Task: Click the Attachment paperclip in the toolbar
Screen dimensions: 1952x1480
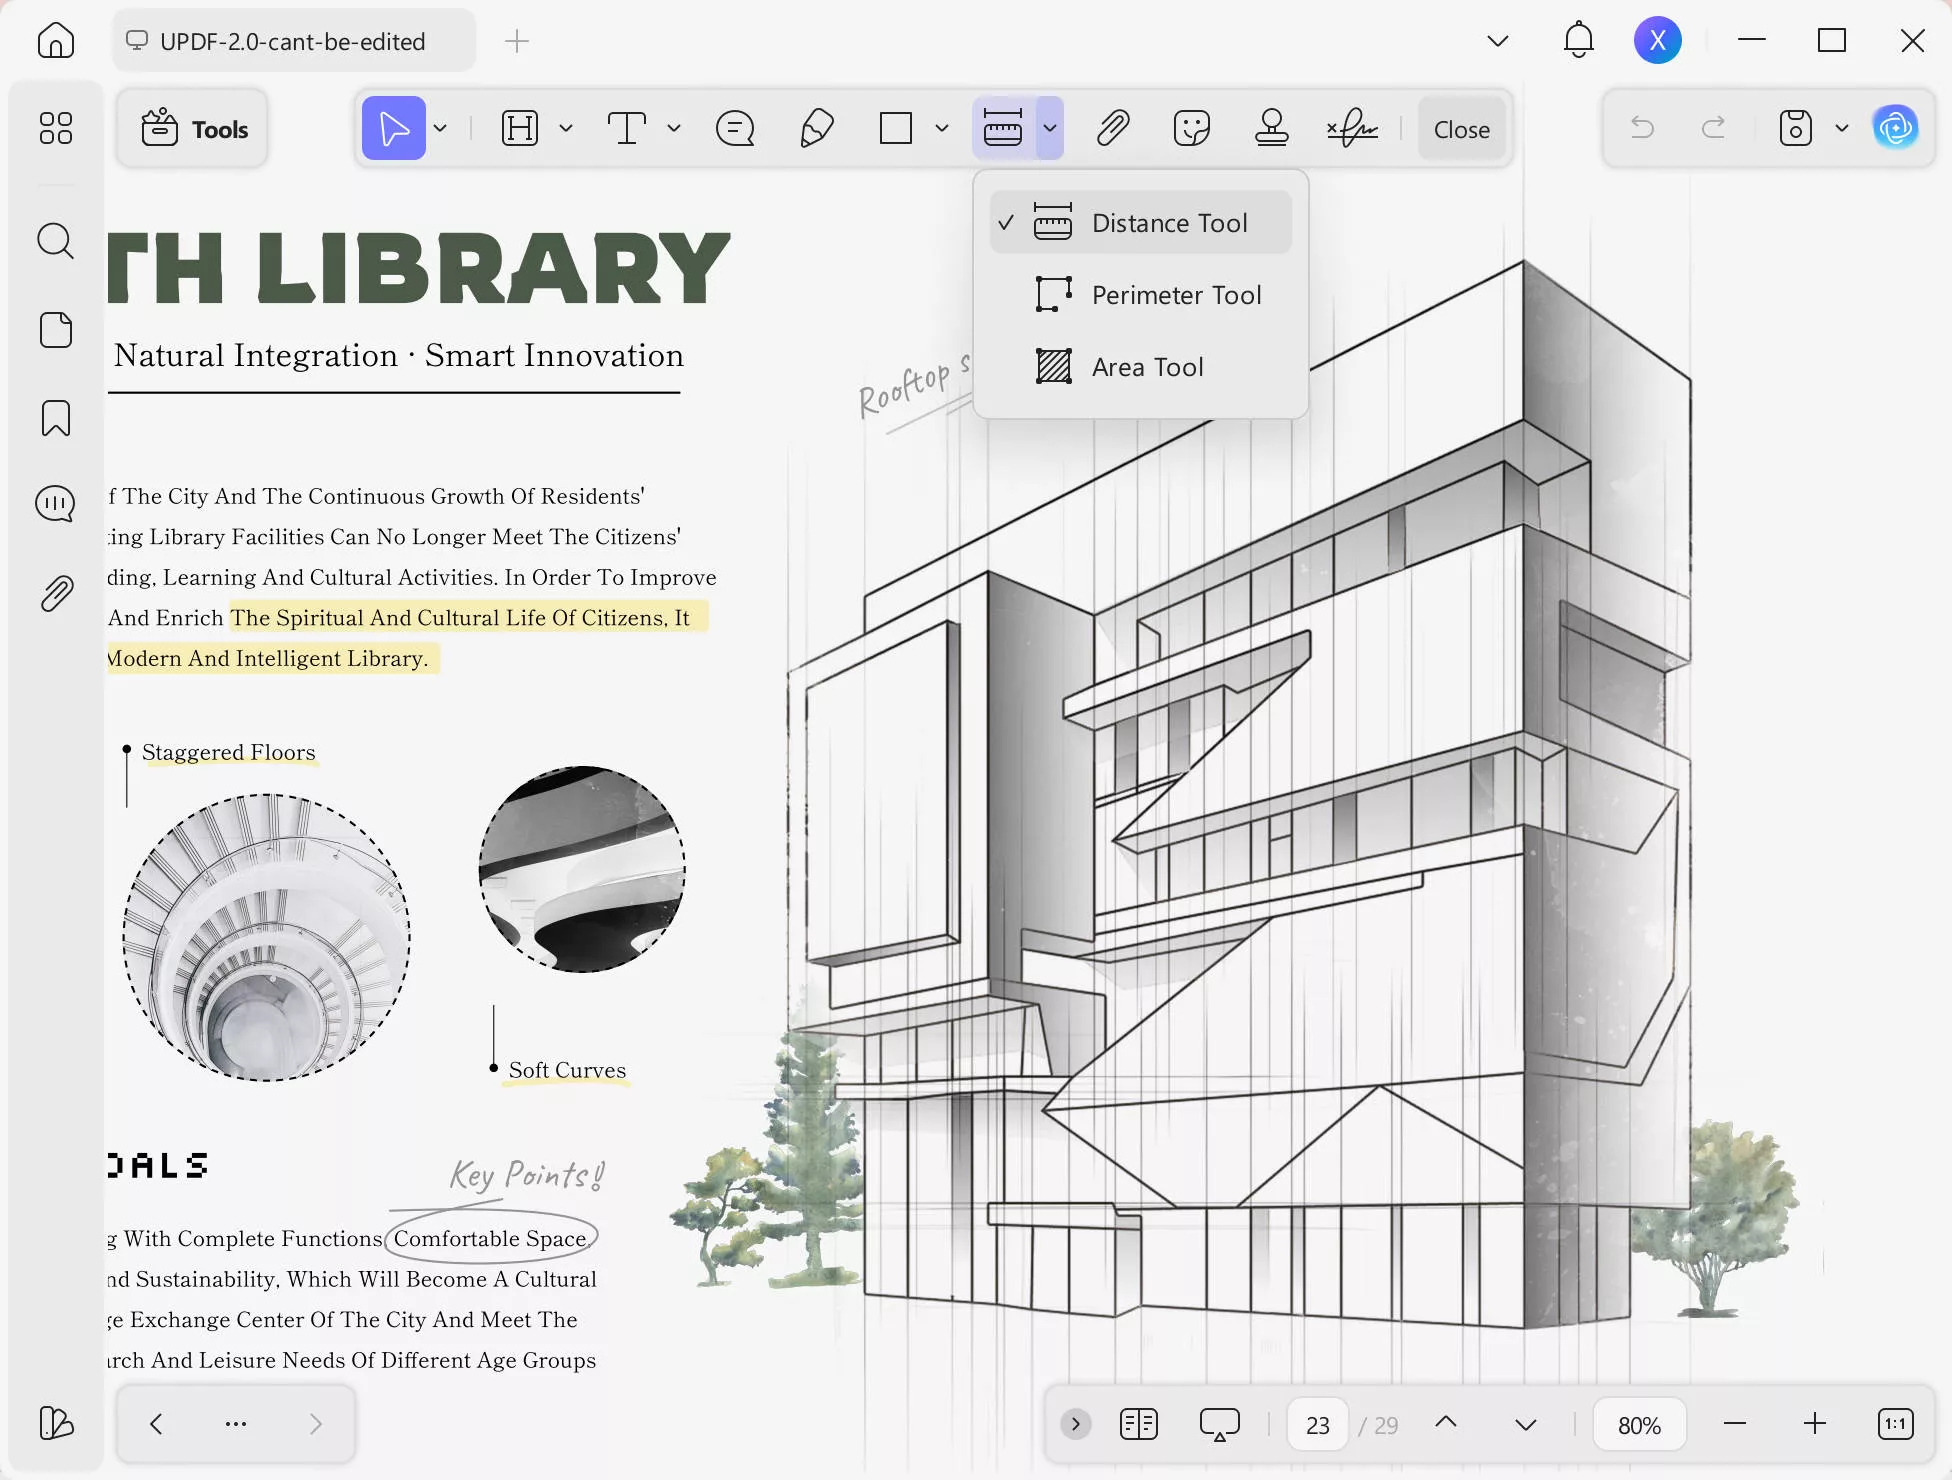Action: coord(1112,129)
